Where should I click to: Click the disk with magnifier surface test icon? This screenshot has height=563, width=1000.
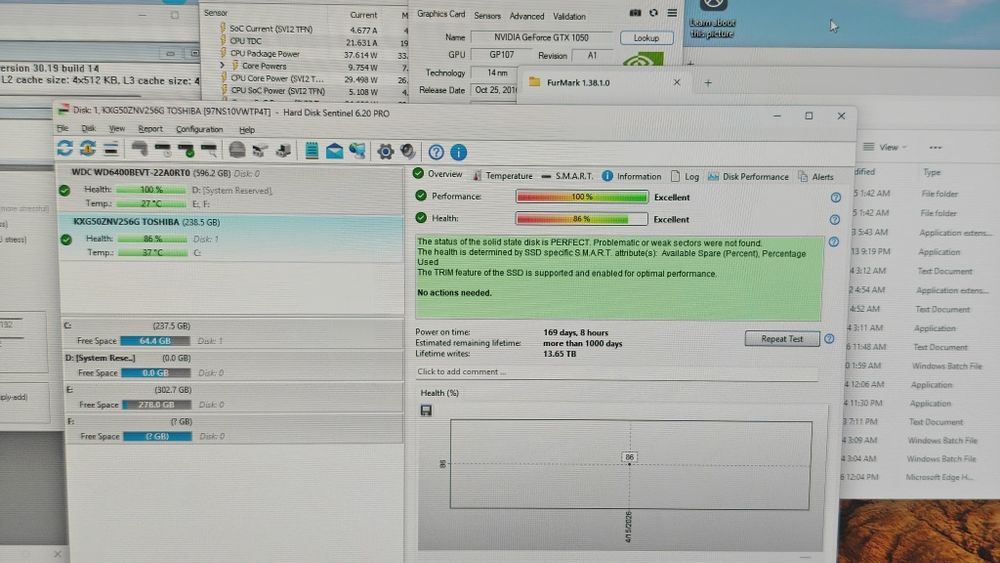click(209, 150)
